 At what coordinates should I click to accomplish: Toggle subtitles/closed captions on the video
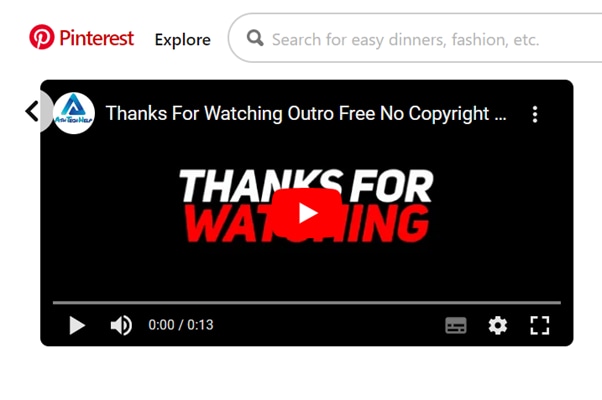(x=456, y=326)
